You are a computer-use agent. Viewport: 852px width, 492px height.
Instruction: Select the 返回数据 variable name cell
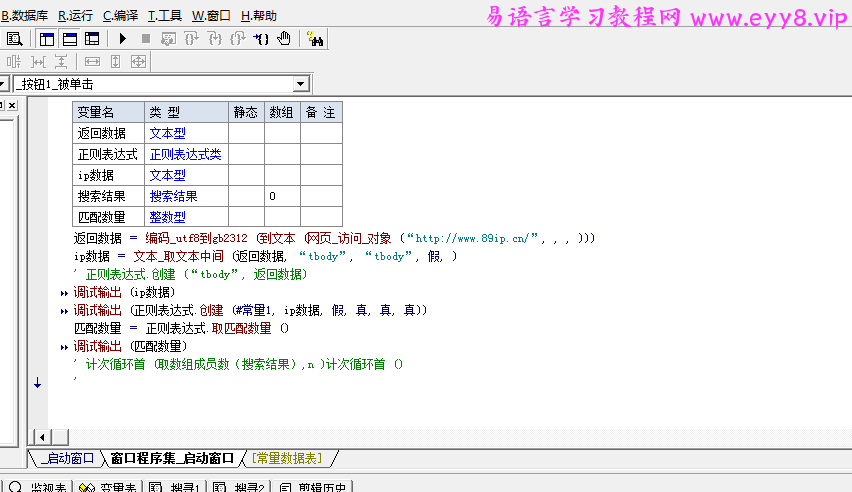click(108, 133)
